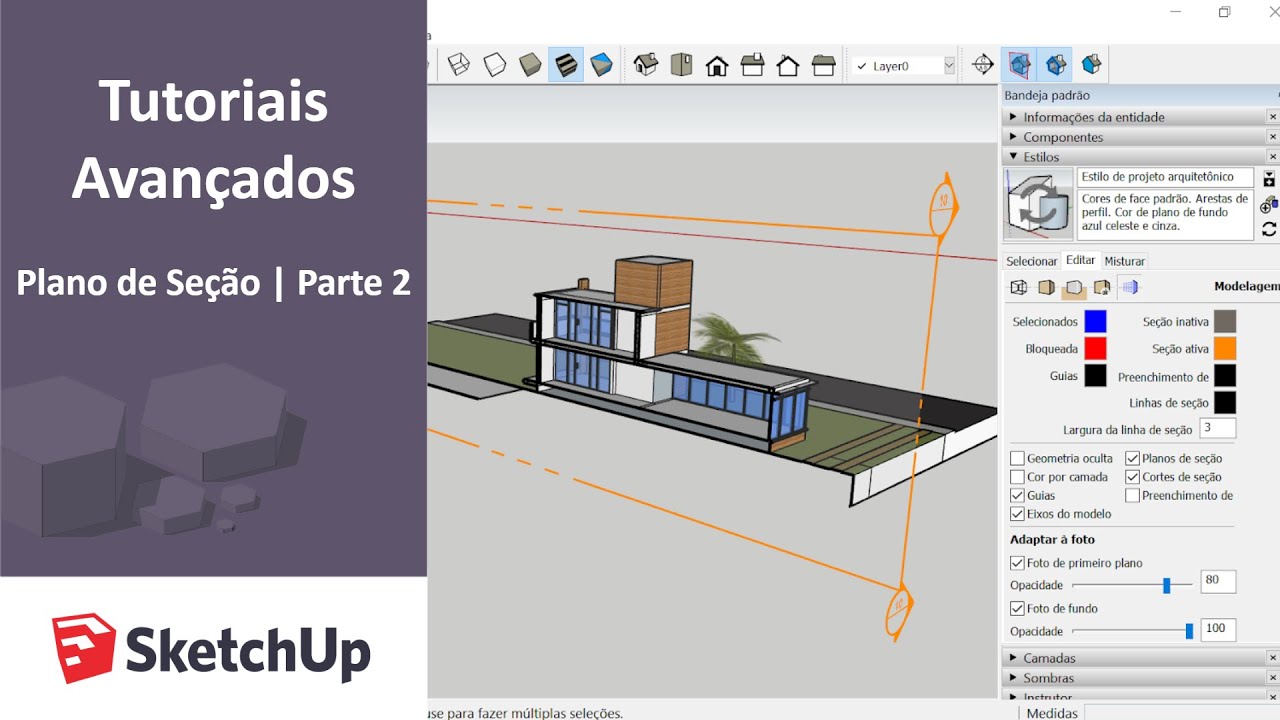Uncheck Foto de primeiro plano checkbox
The image size is (1280, 720).
[x=1017, y=563]
